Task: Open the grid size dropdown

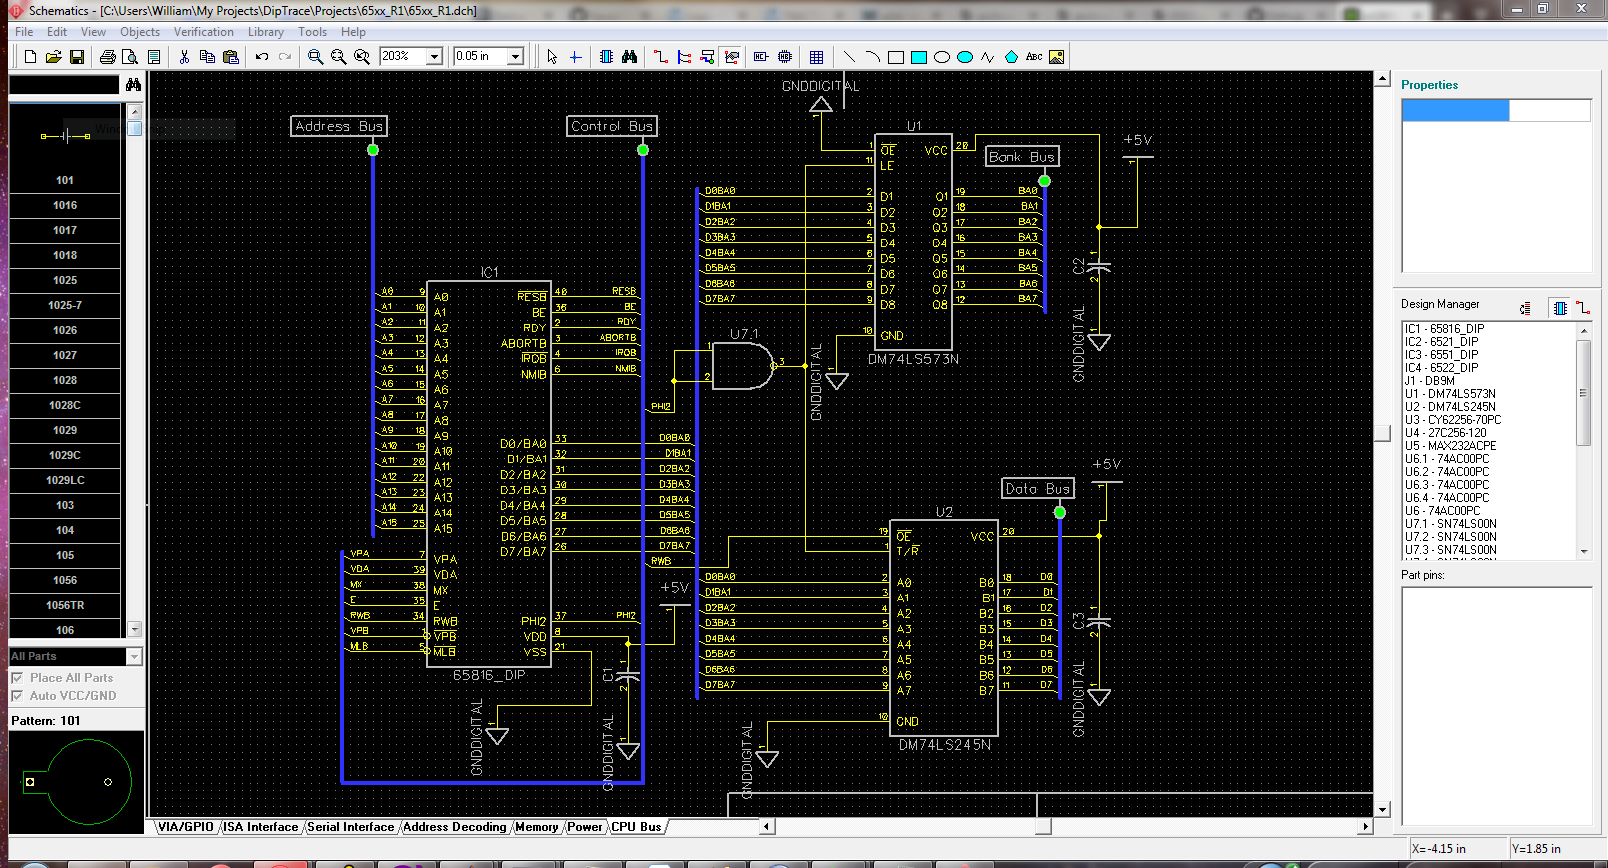Action: pyautogui.click(x=515, y=57)
